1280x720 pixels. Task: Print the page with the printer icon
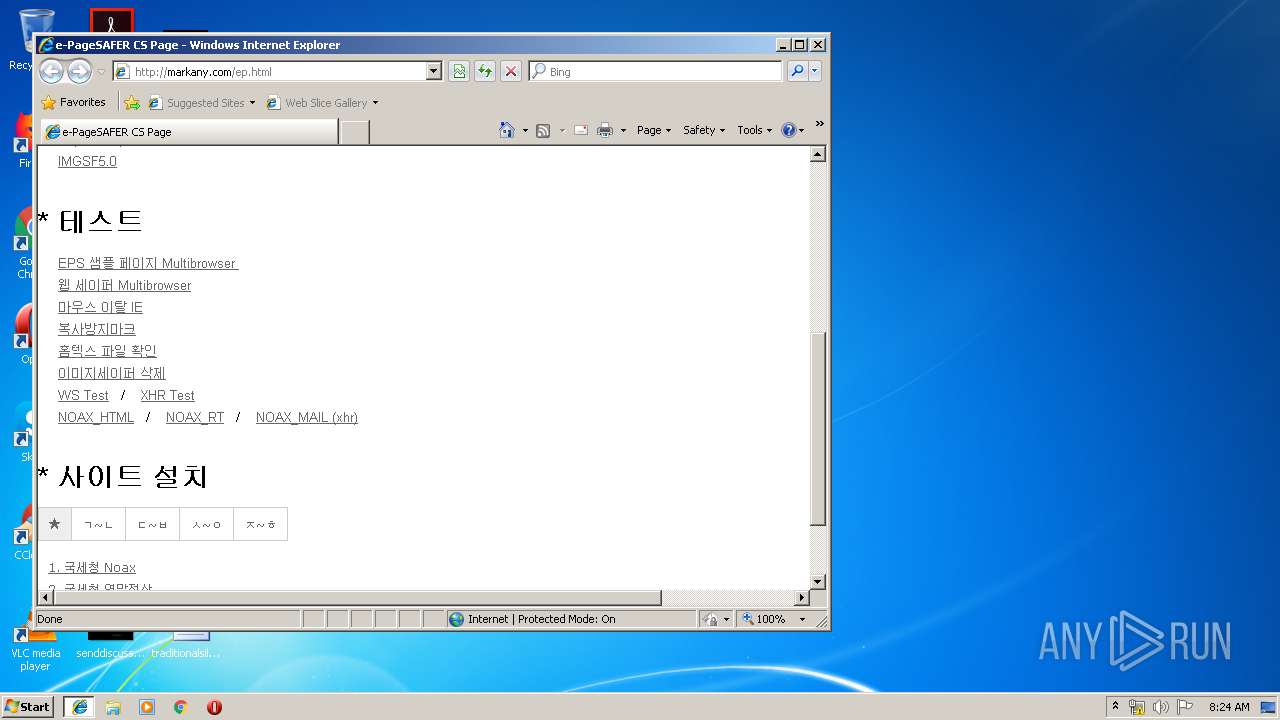[x=605, y=130]
